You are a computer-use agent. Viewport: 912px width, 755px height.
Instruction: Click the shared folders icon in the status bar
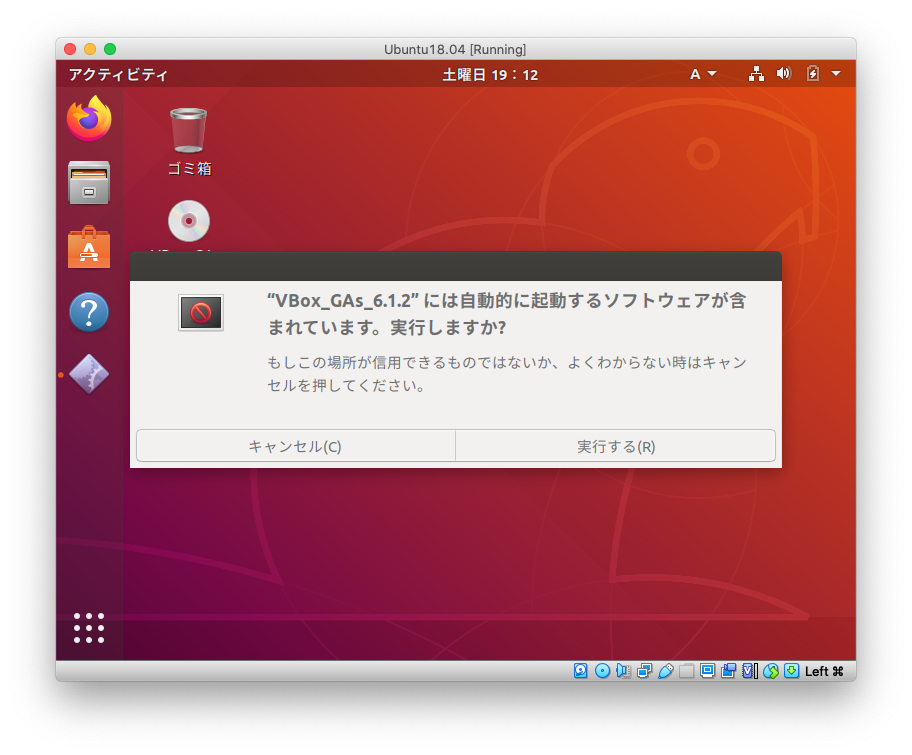pos(688,671)
